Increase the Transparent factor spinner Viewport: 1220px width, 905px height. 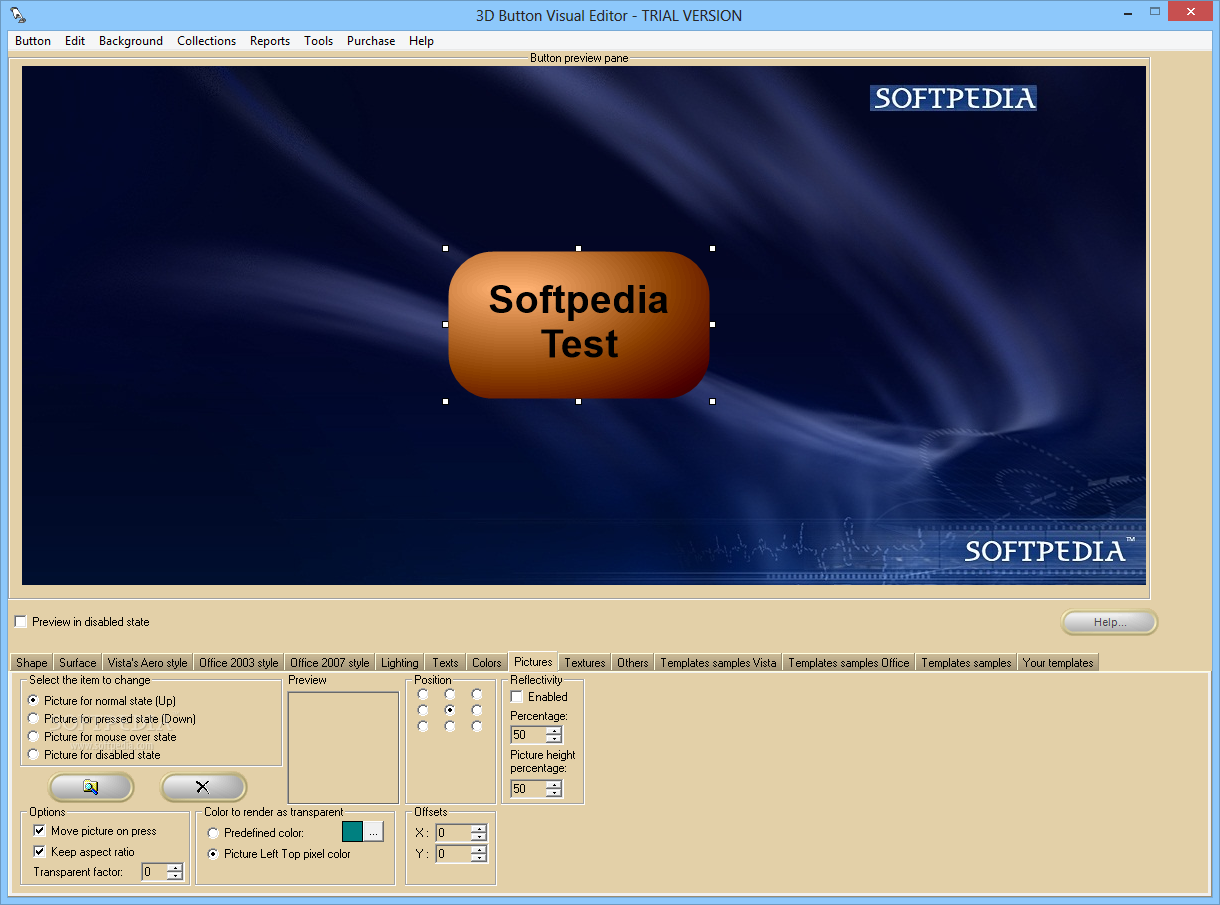point(175,868)
